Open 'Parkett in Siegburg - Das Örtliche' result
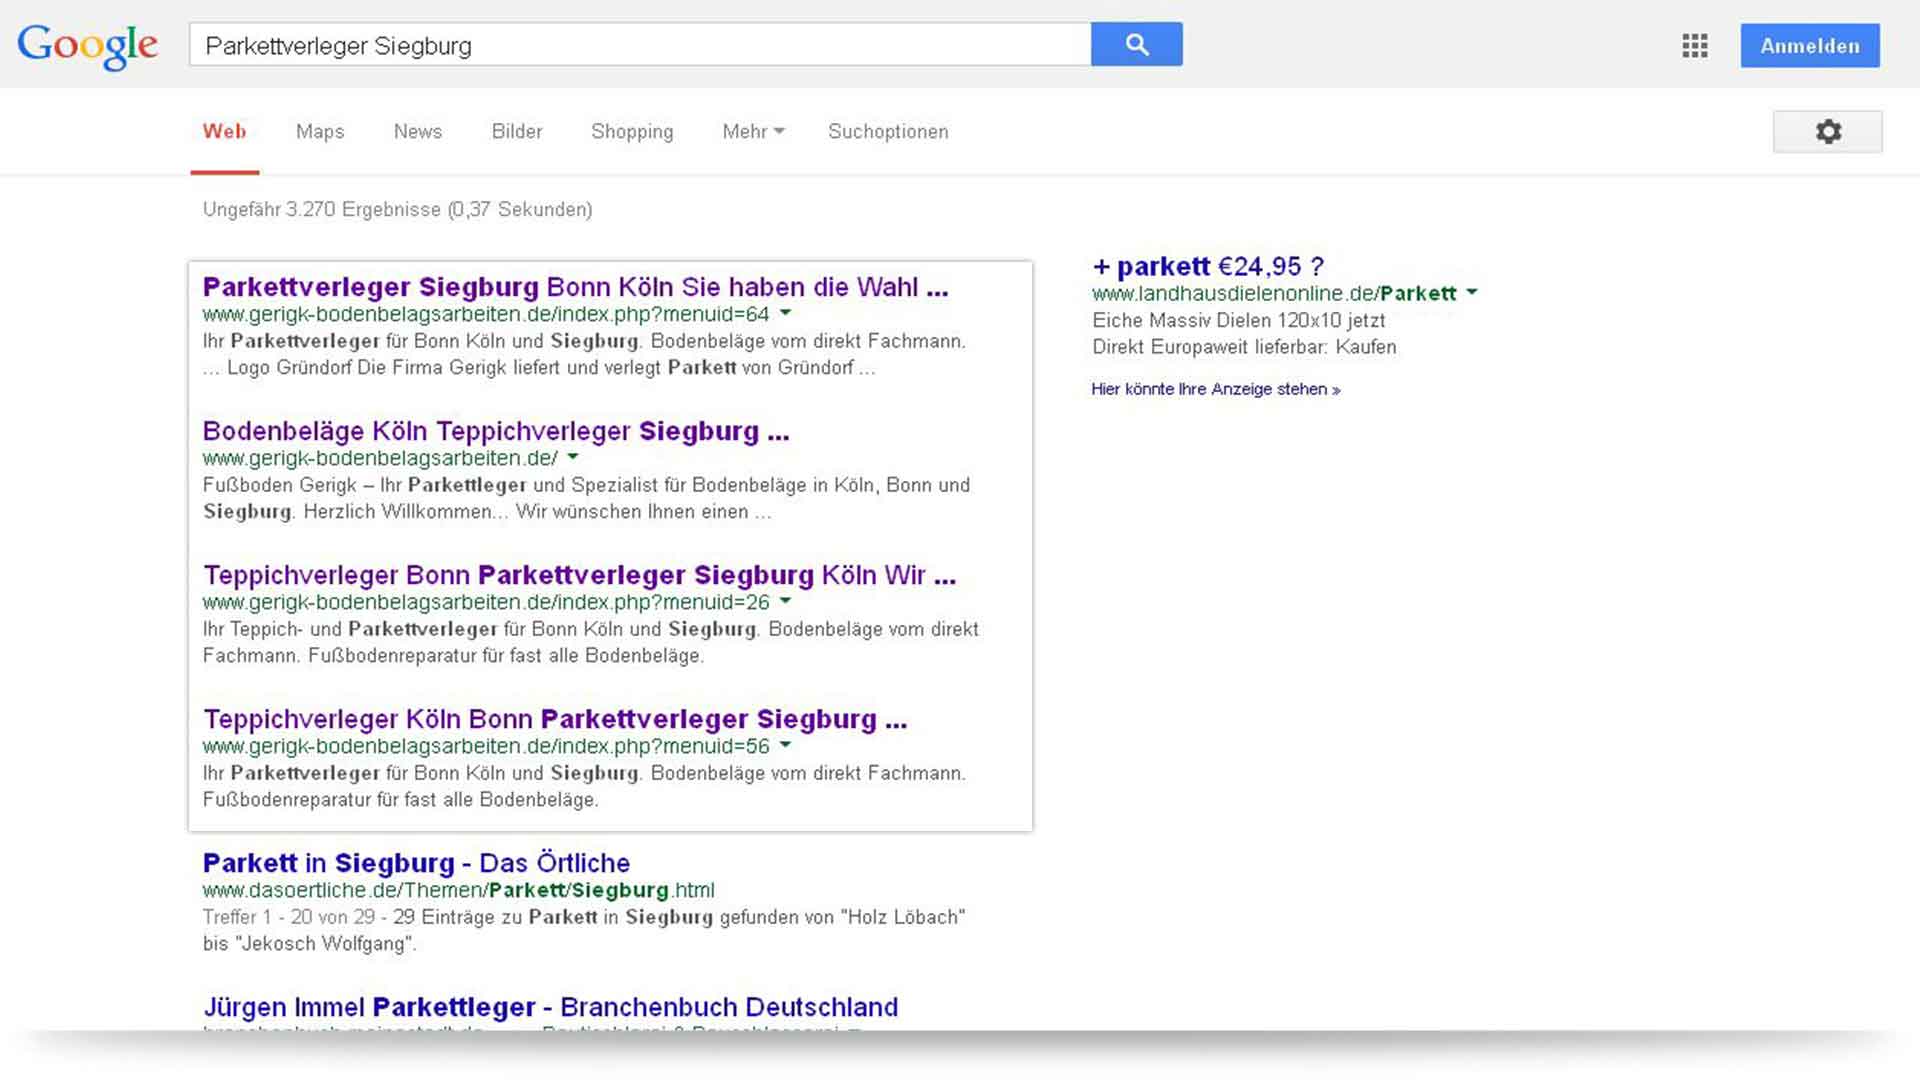The width and height of the screenshot is (1920, 1080). tap(416, 863)
